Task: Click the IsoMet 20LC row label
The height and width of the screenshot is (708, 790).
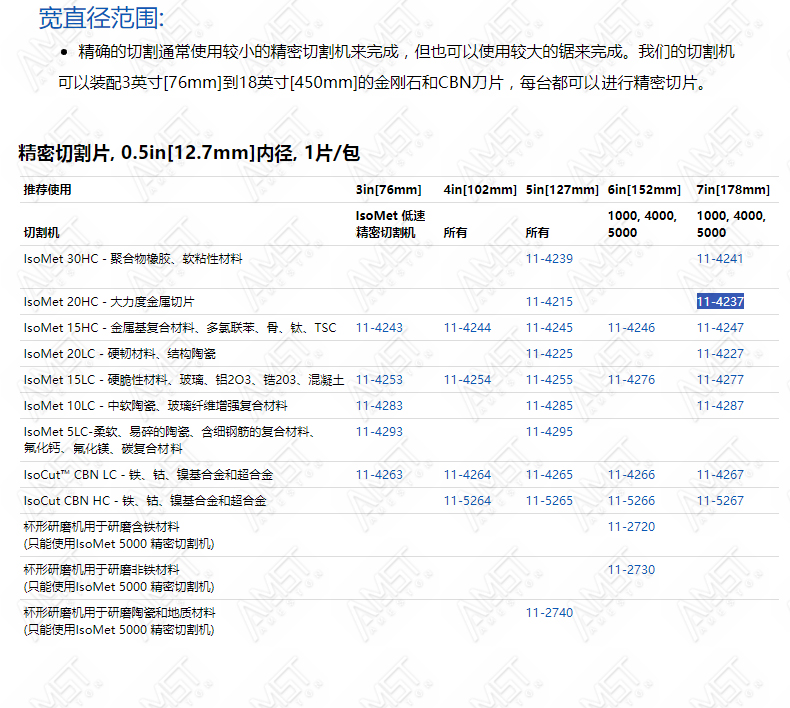Action: point(119,354)
